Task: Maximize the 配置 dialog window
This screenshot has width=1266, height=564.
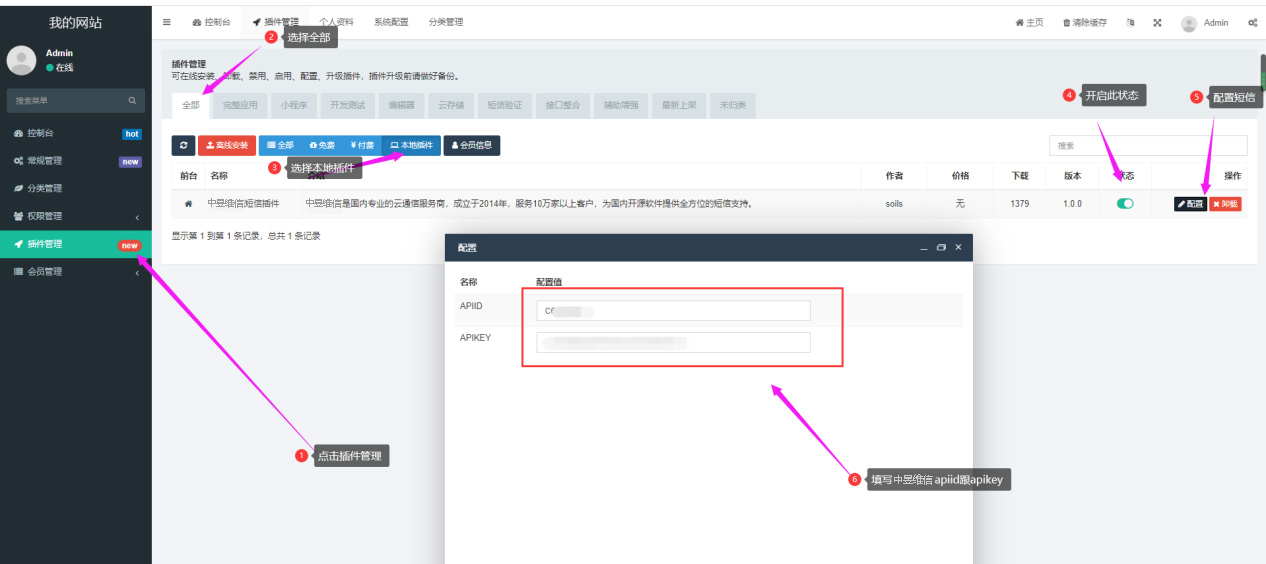Action: point(941,247)
